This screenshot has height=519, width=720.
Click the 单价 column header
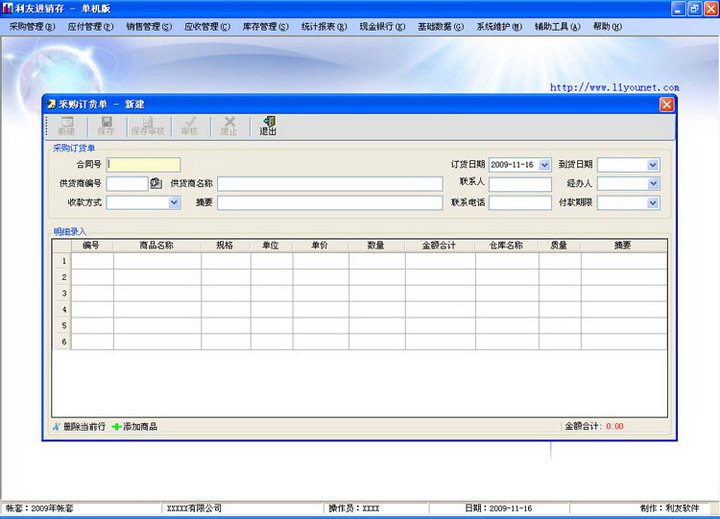click(x=321, y=245)
